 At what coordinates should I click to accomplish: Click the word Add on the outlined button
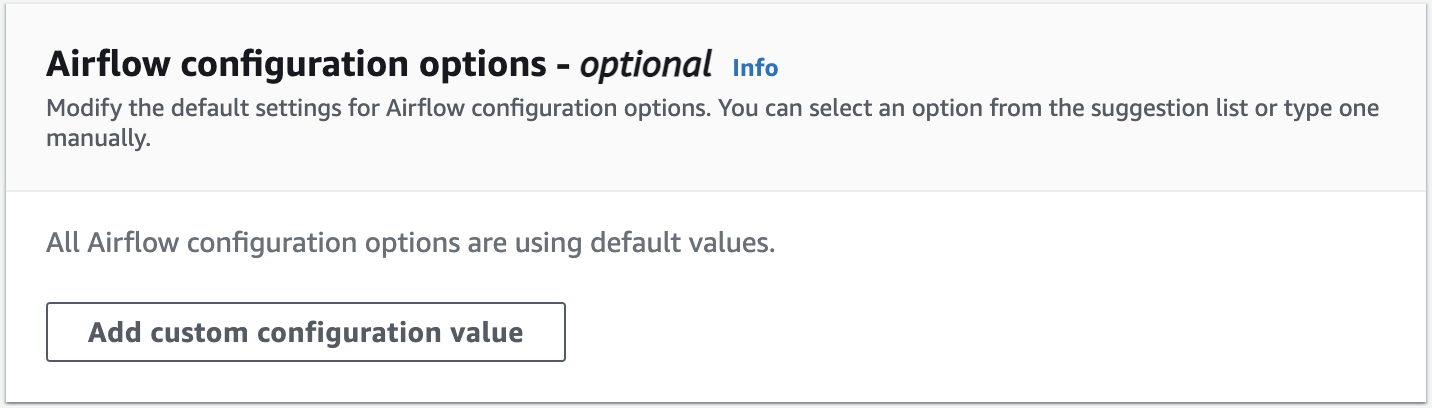click(115, 332)
